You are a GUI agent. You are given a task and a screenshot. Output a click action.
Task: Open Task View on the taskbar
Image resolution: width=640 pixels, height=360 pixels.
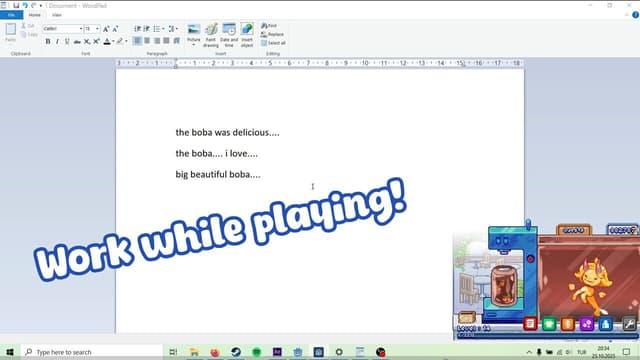(x=173, y=352)
